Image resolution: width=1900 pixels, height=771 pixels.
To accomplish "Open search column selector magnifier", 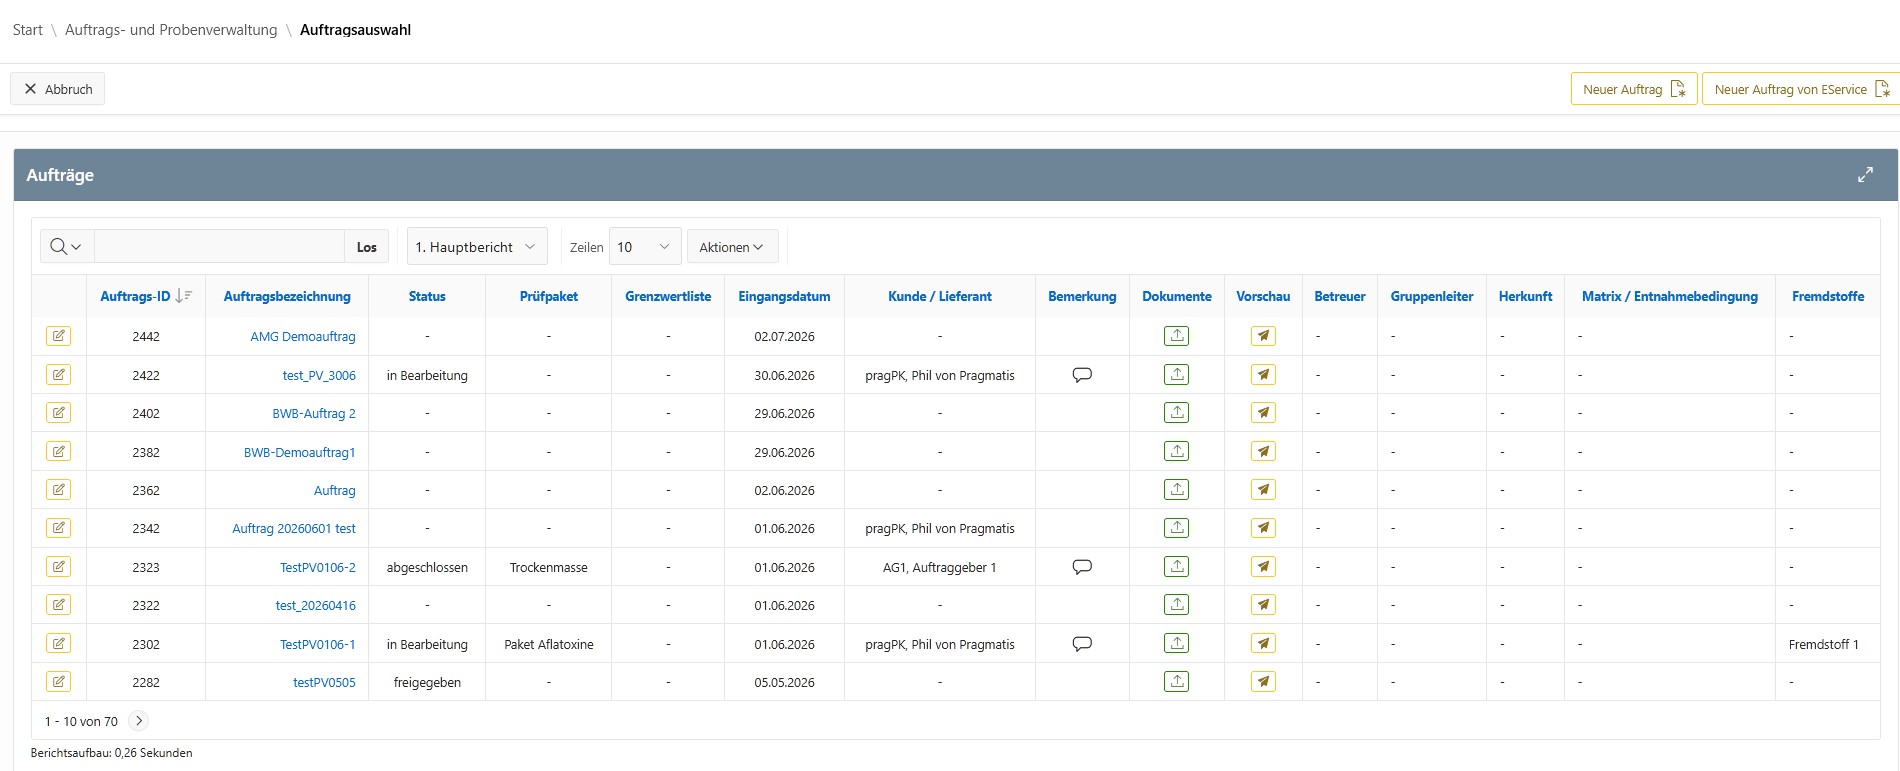I will tap(66, 247).
